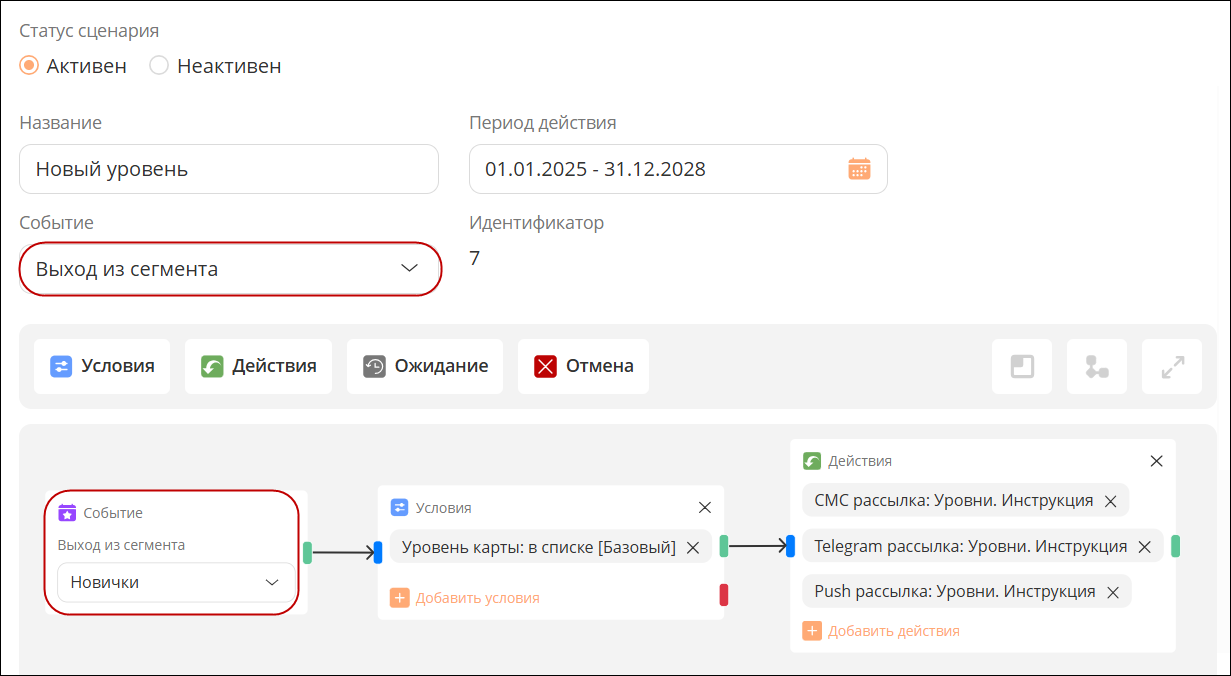
Task: Click the red output connector of the Условия node
Action: pos(724,595)
